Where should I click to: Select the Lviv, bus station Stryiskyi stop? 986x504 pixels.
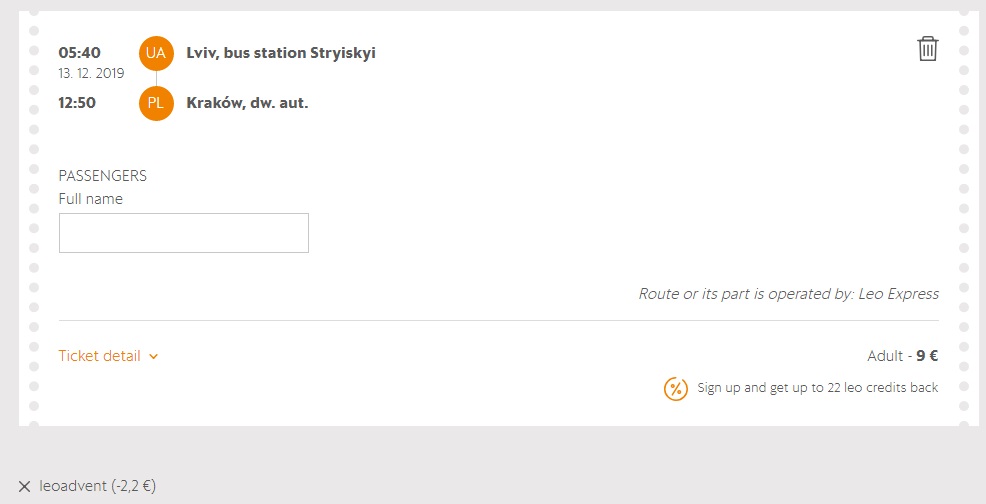point(281,53)
